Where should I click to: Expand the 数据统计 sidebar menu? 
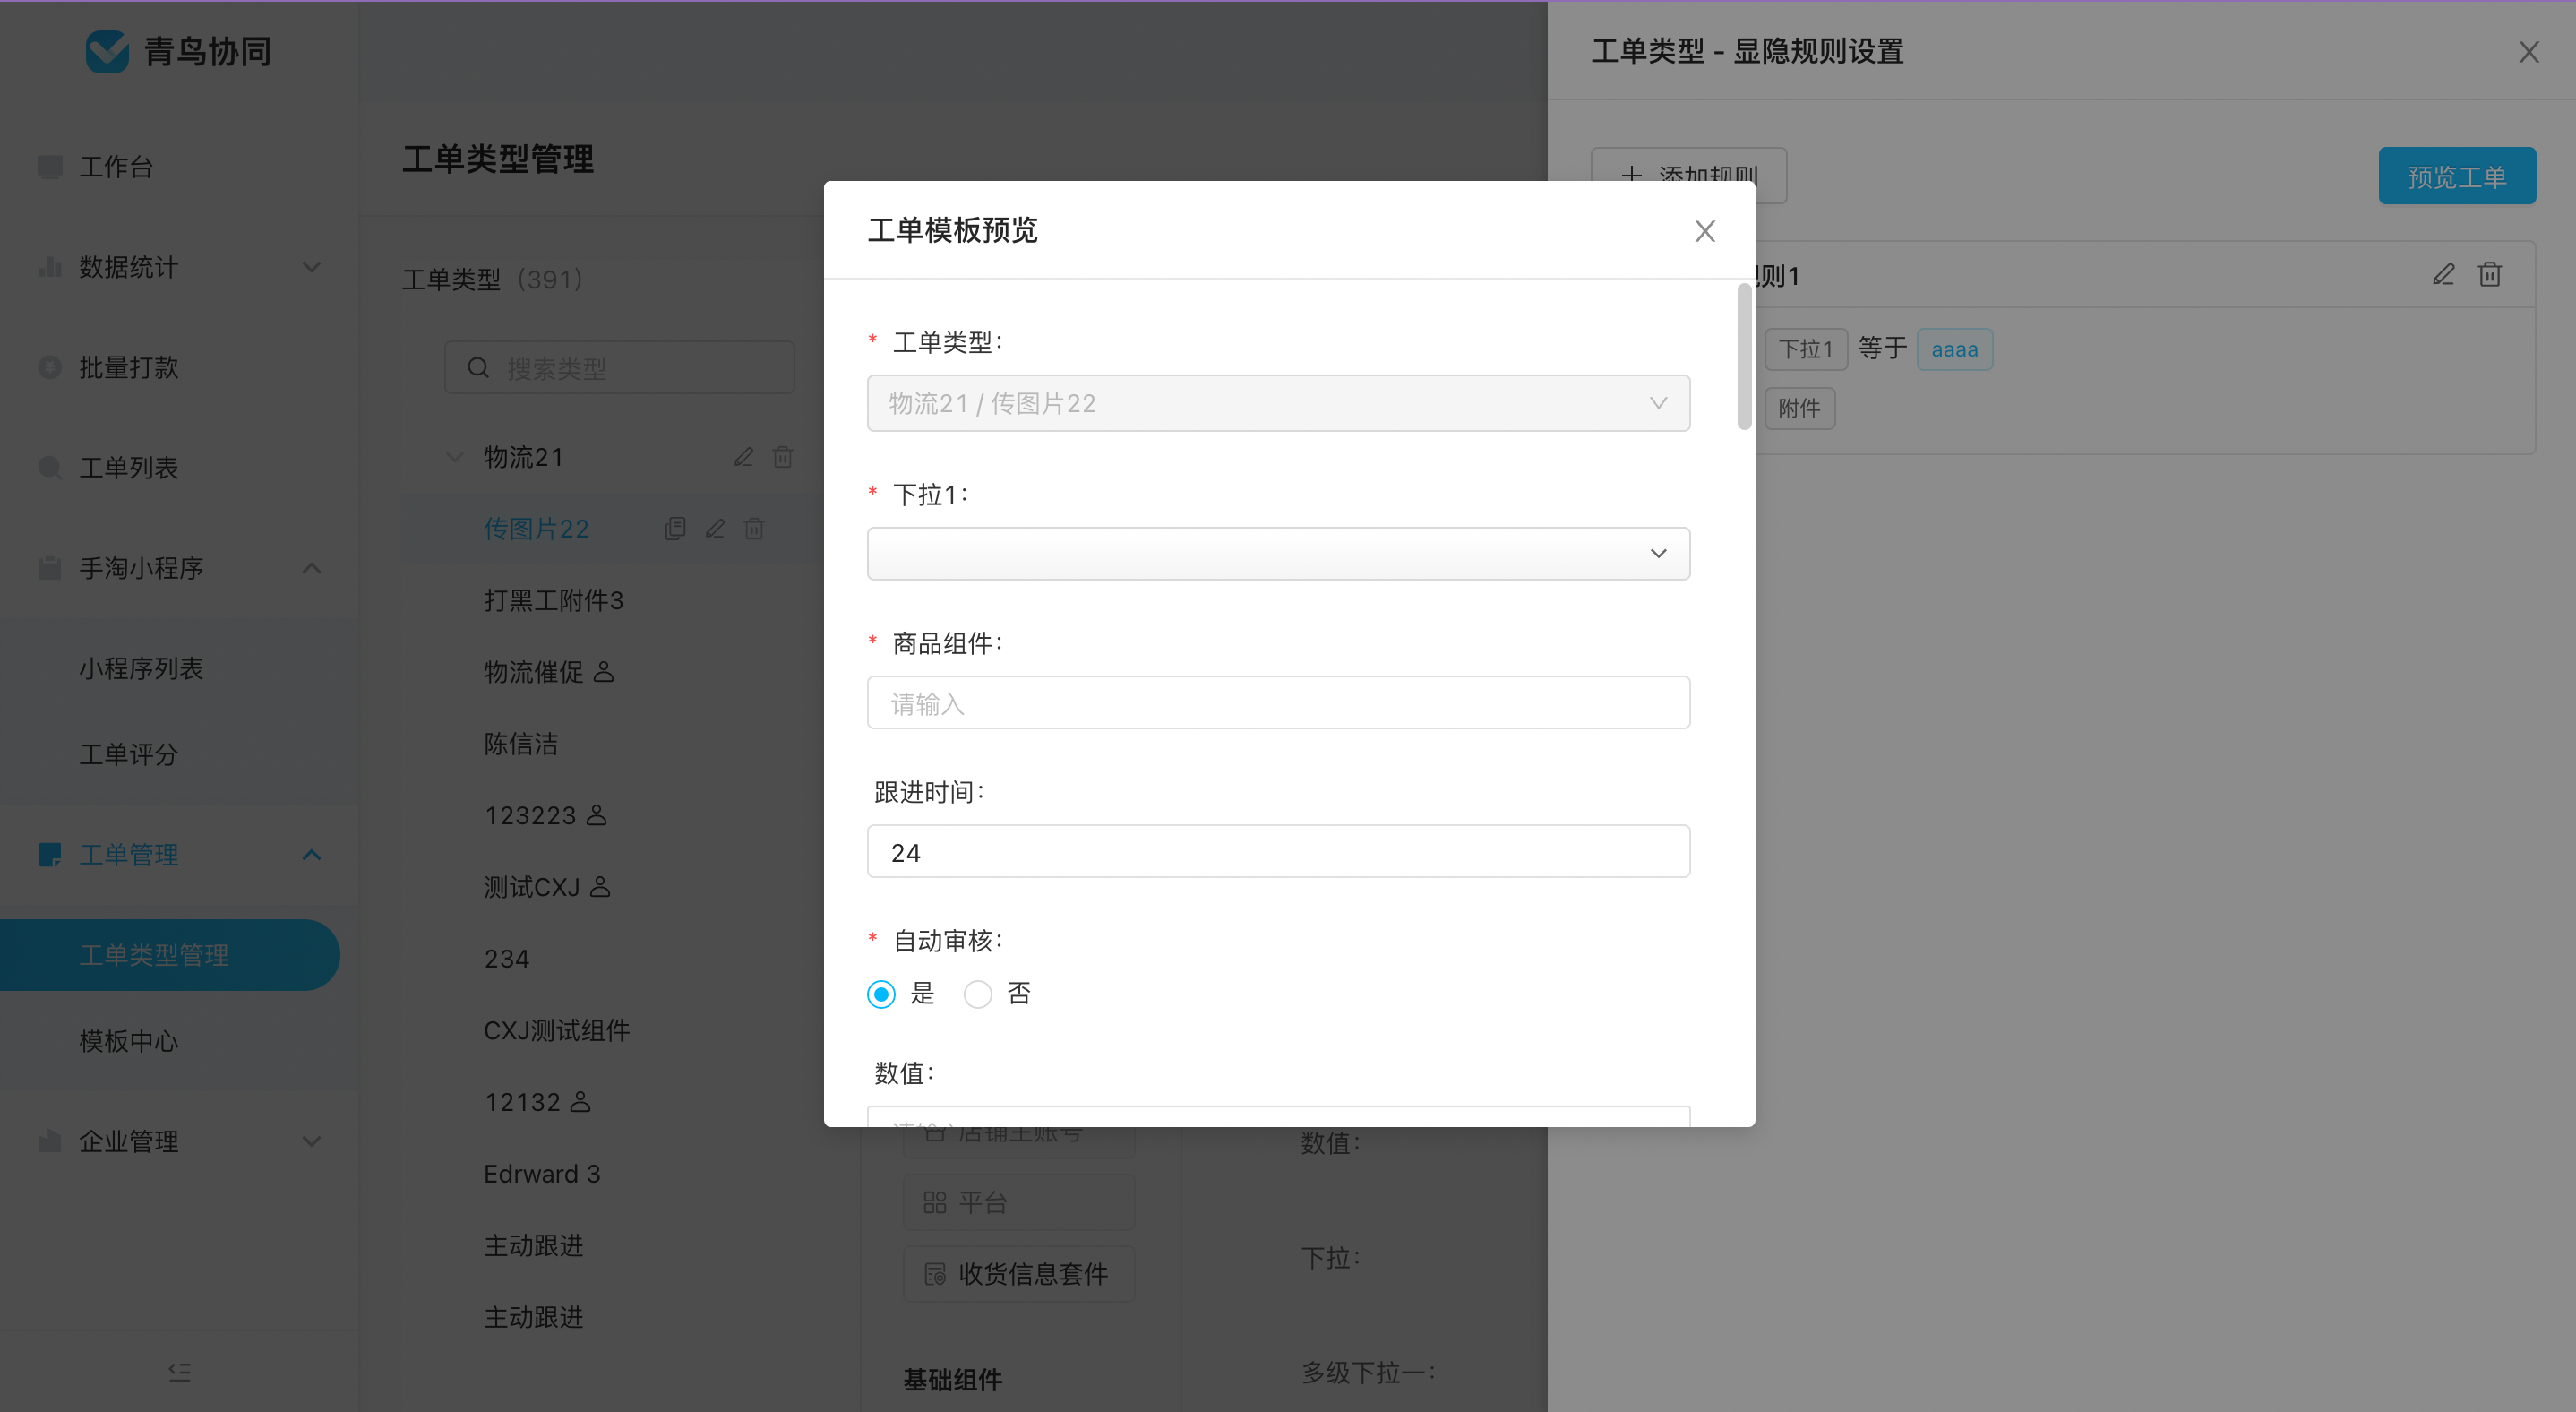pos(311,267)
